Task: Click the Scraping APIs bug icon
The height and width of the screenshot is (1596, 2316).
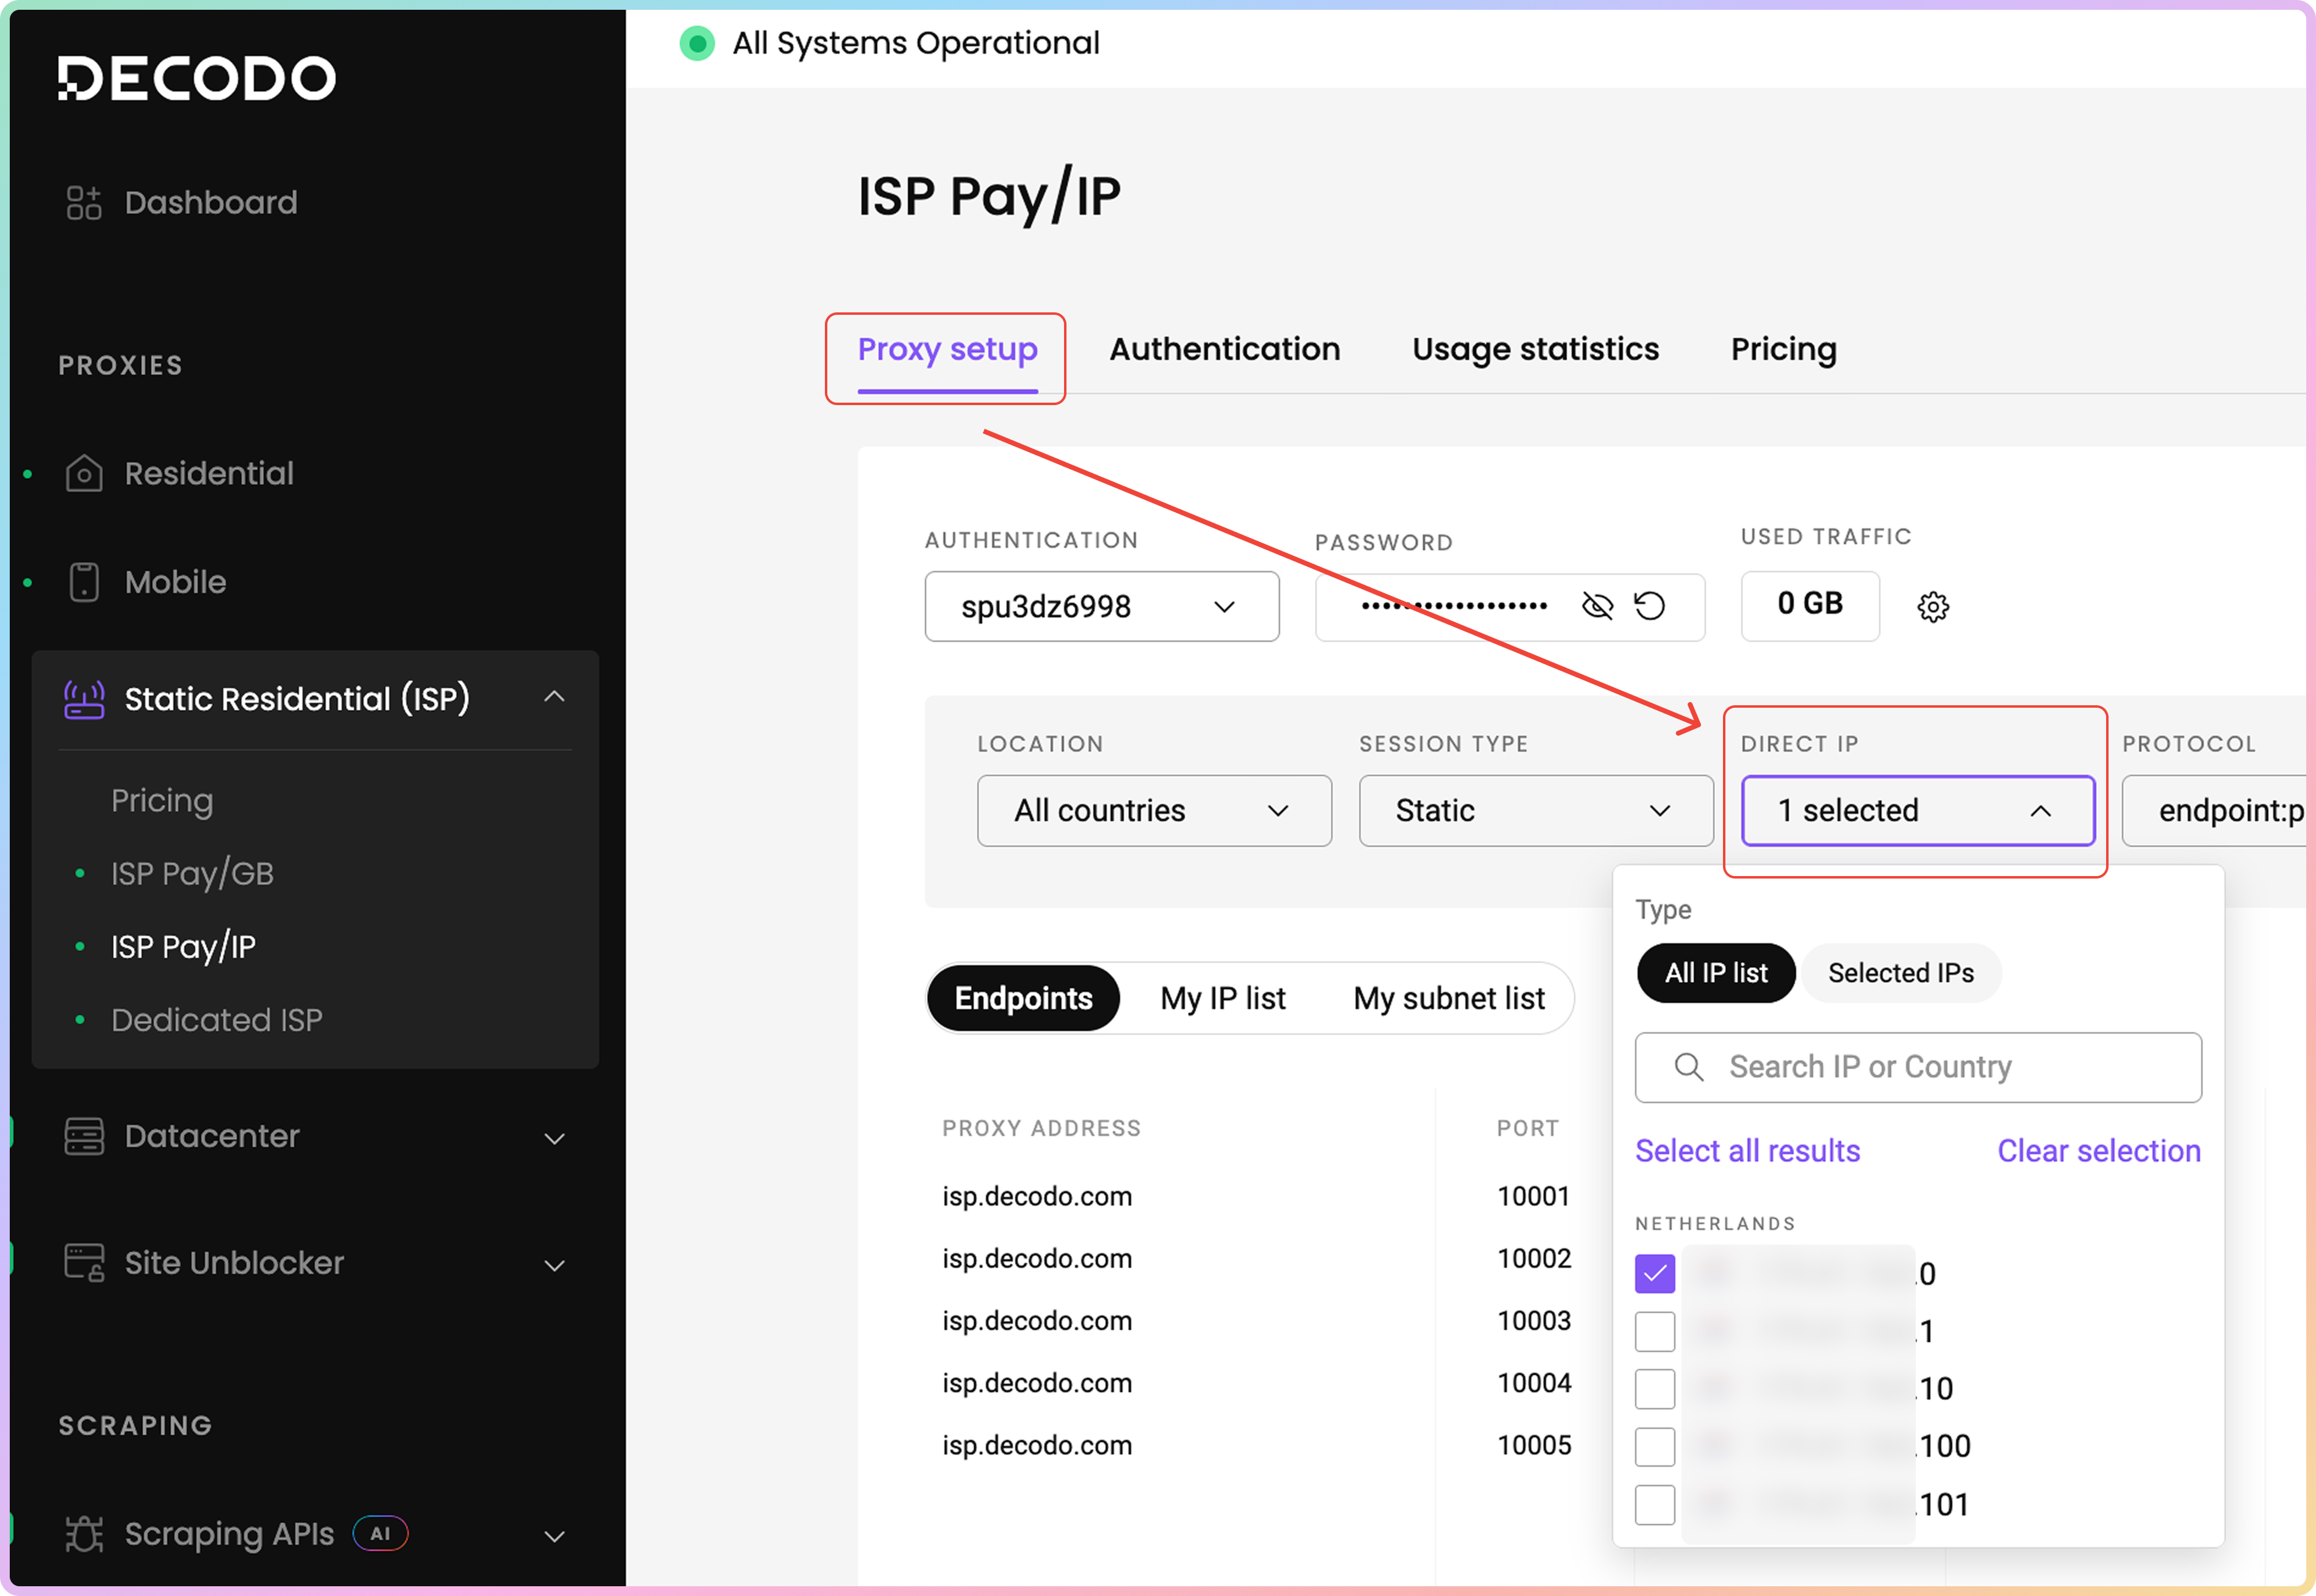Action: click(84, 1533)
